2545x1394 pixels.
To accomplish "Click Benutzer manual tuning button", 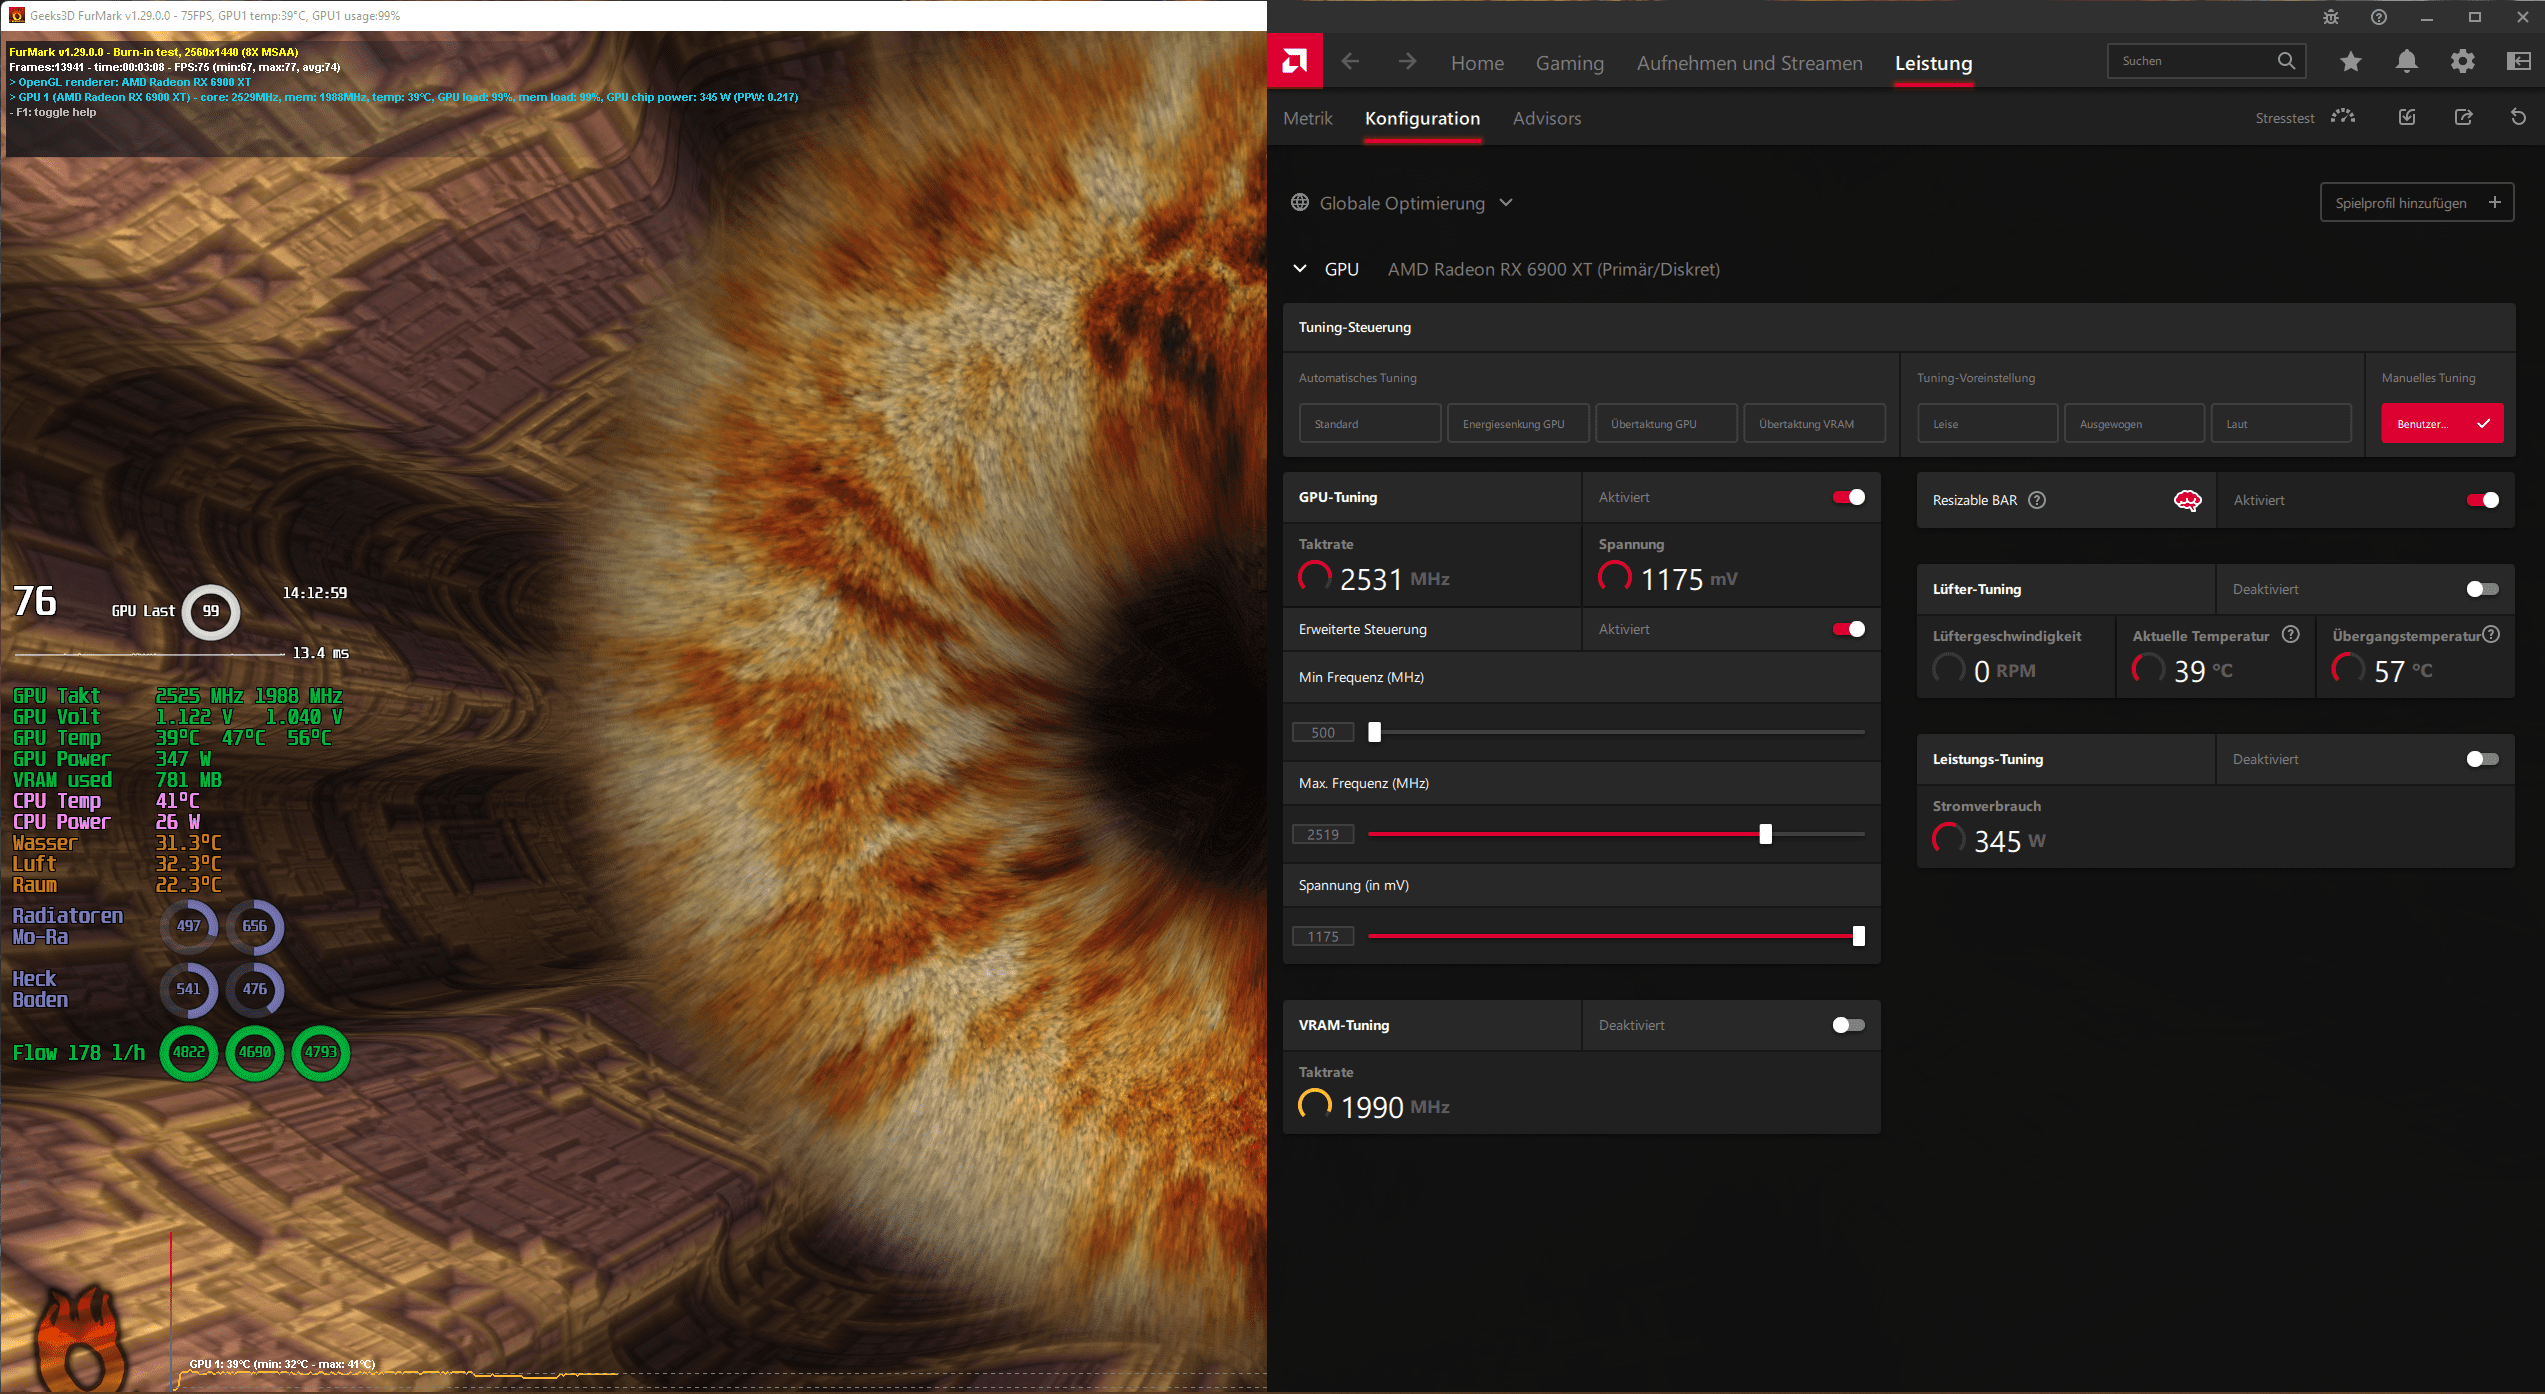I will pyautogui.click(x=2442, y=424).
